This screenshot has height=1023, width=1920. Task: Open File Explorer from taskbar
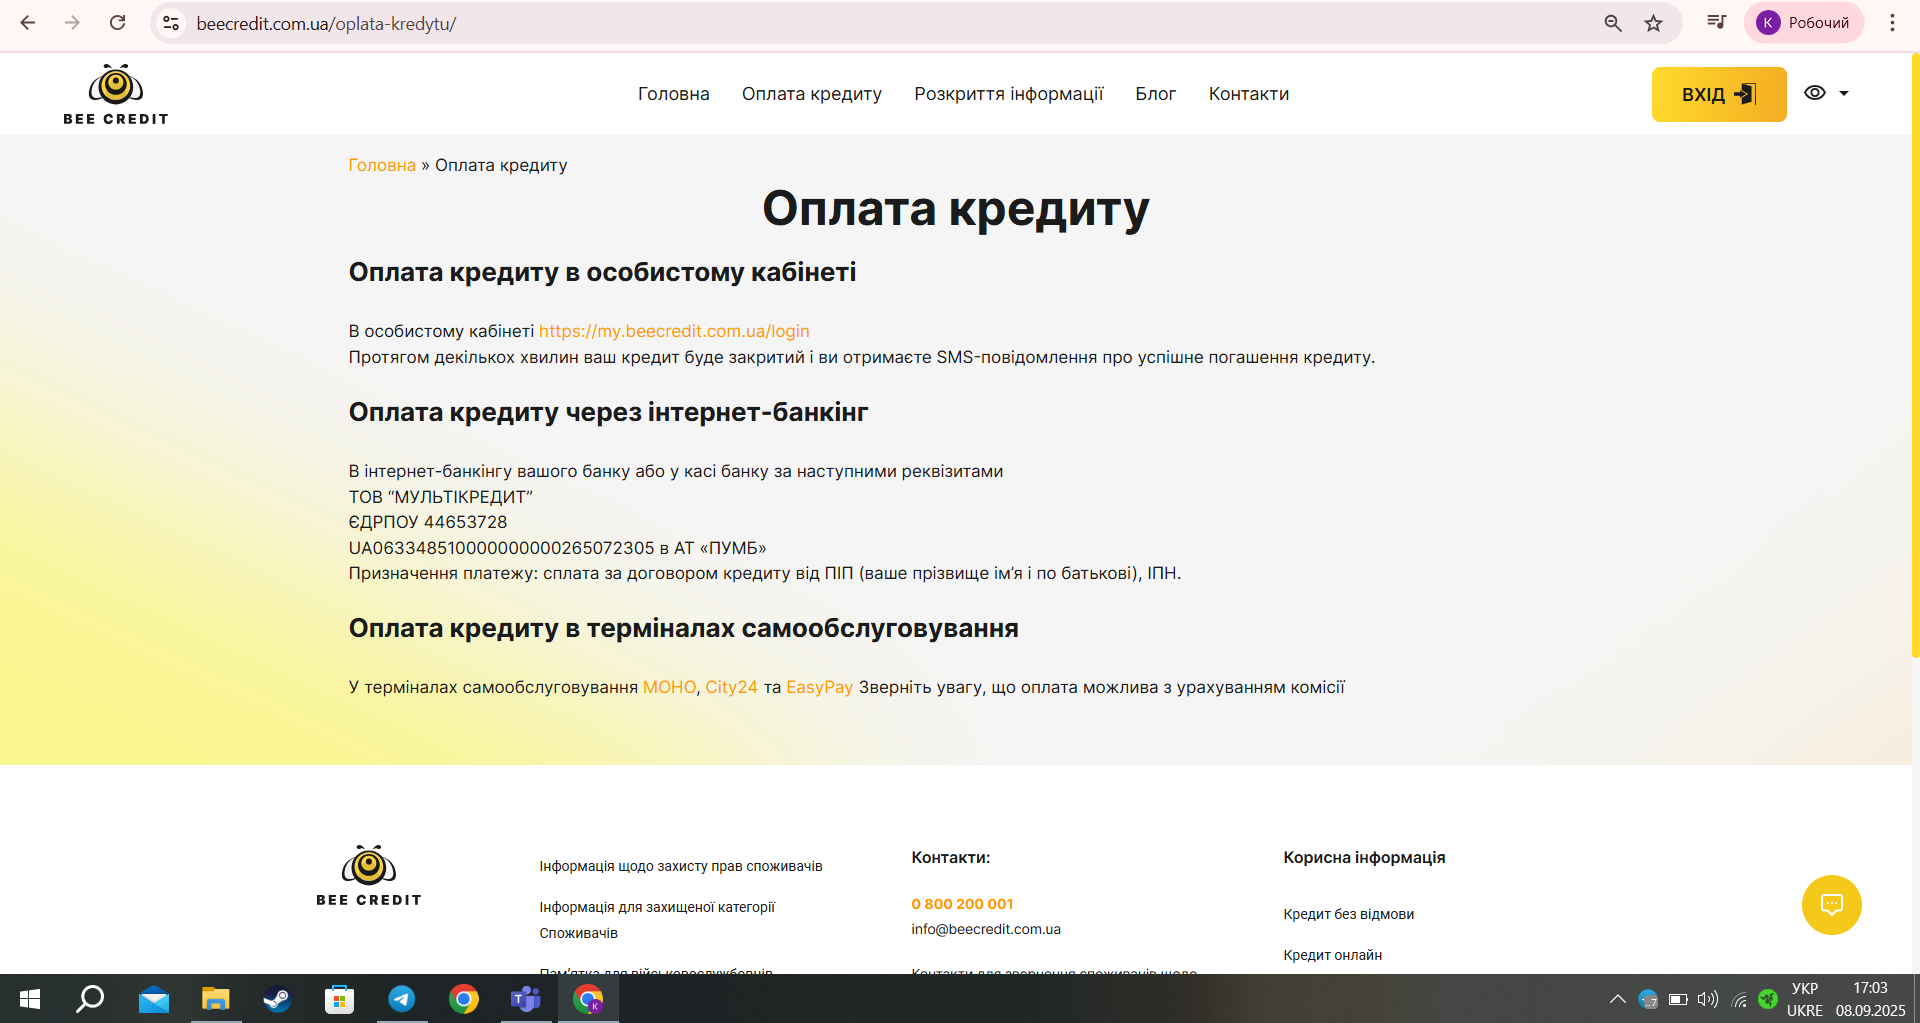coord(216,999)
